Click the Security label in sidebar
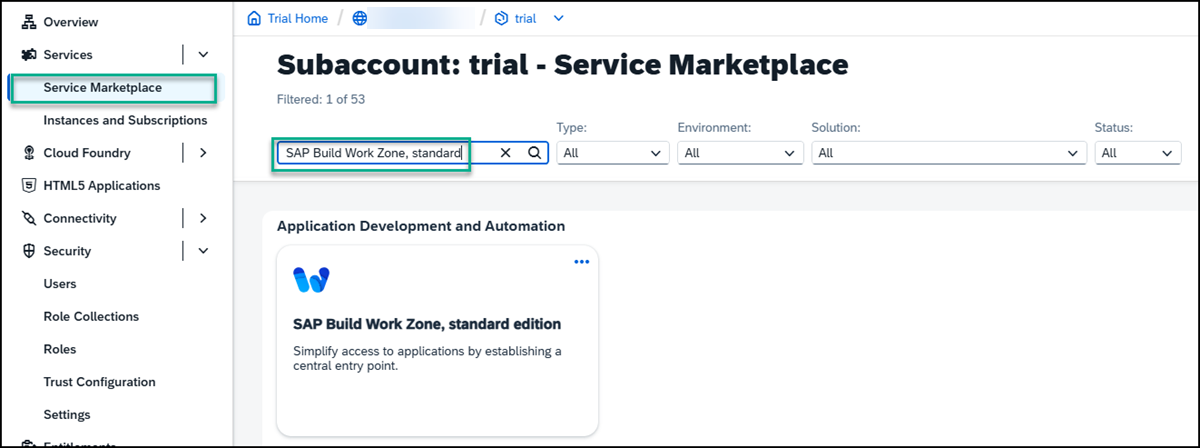The height and width of the screenshot is (448, 1200). 67,251
